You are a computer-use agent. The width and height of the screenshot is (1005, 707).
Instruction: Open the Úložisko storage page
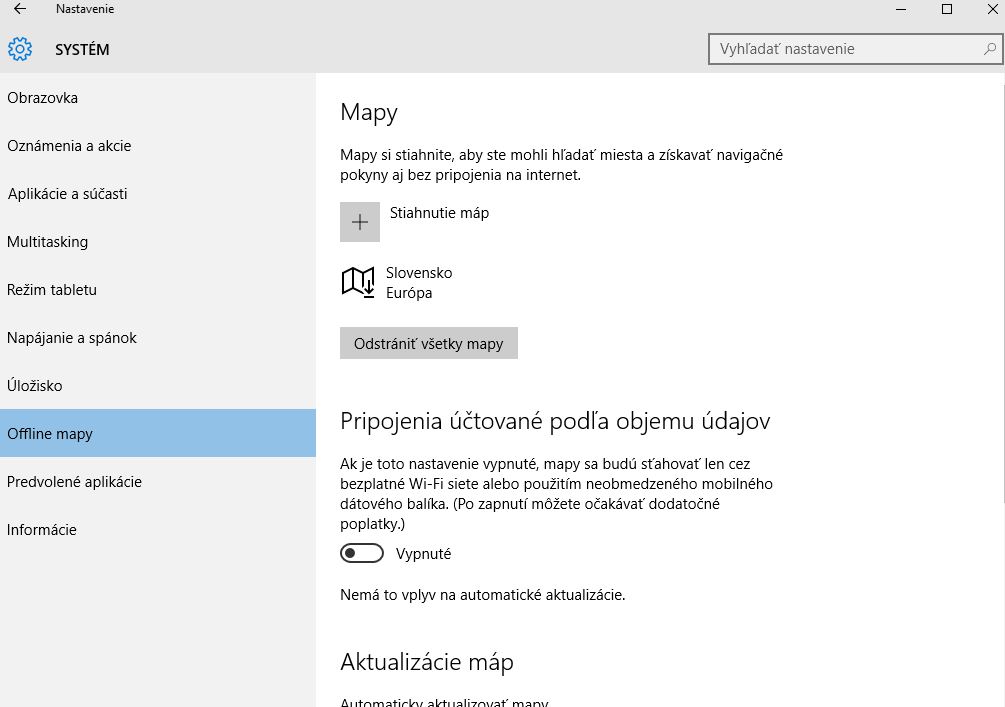[x=35, y=386]
